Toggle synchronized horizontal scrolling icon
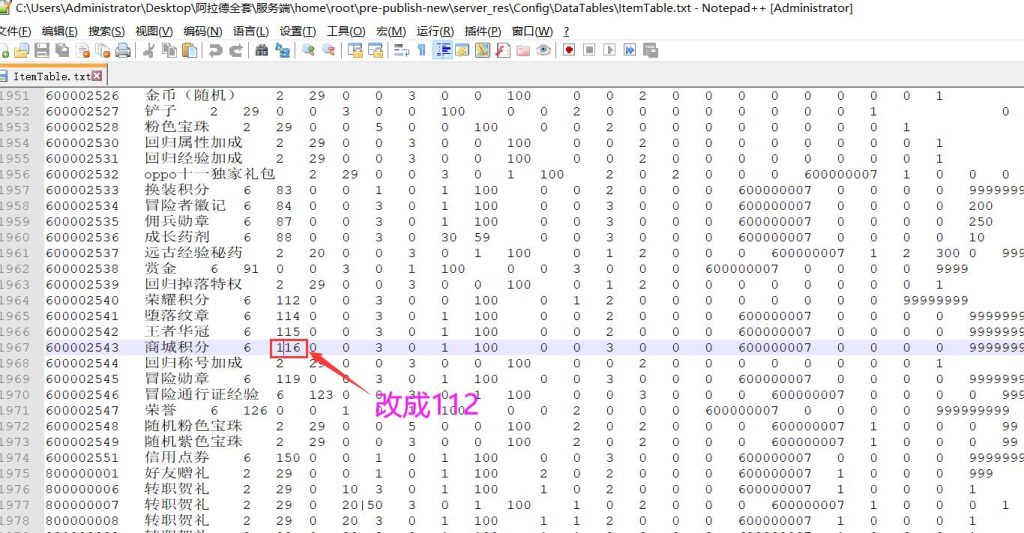 (x=376, y=50)
